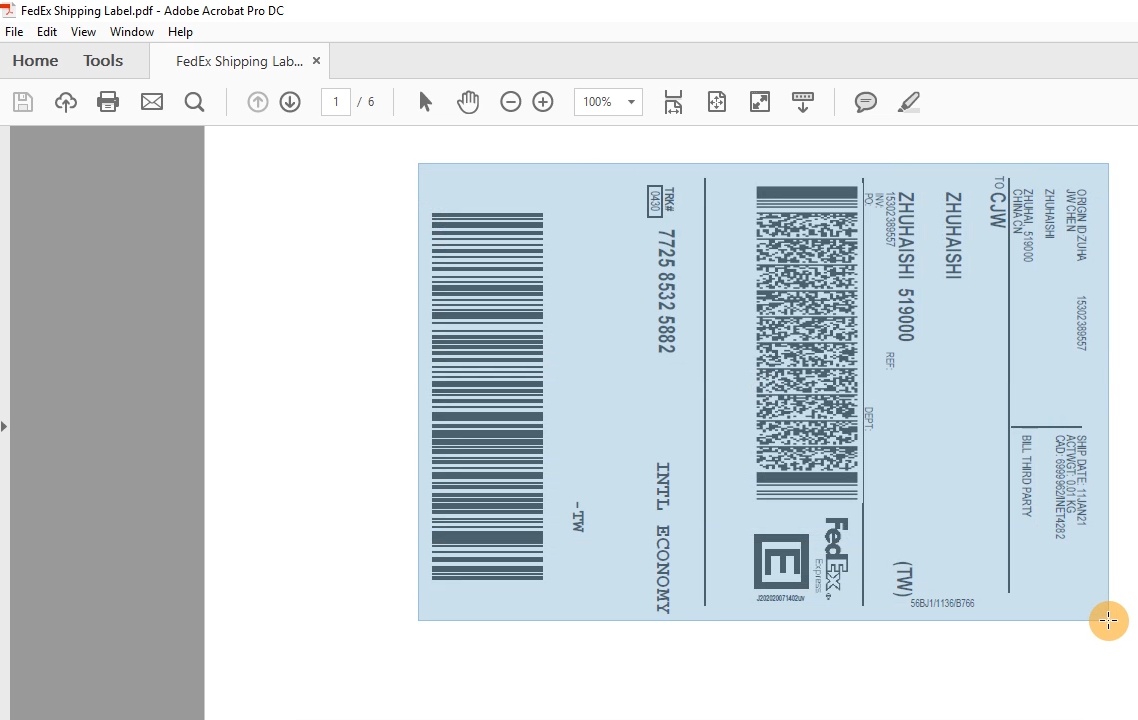Open the View menu

pyautogui.click(x=83, y=32)
